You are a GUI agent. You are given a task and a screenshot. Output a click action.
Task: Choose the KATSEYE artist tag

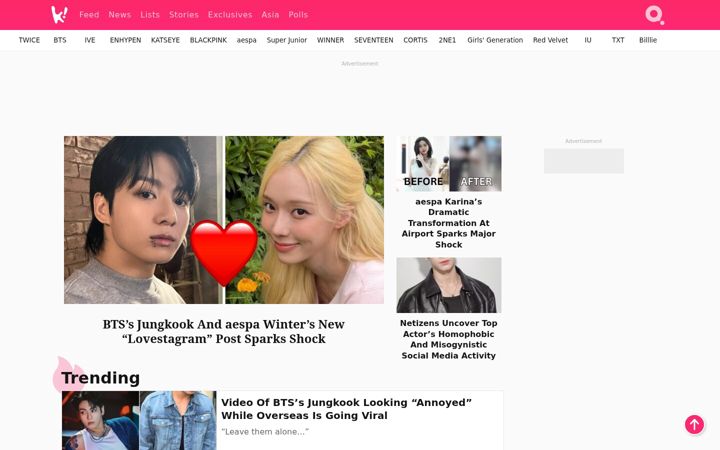(x=165, y=40)
